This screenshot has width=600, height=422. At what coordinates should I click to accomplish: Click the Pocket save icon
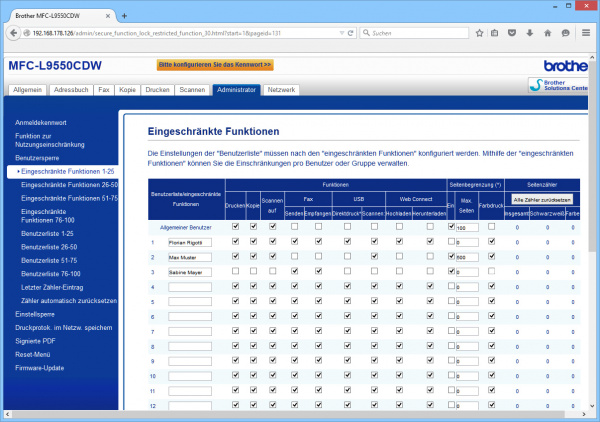tap(512, 33)
